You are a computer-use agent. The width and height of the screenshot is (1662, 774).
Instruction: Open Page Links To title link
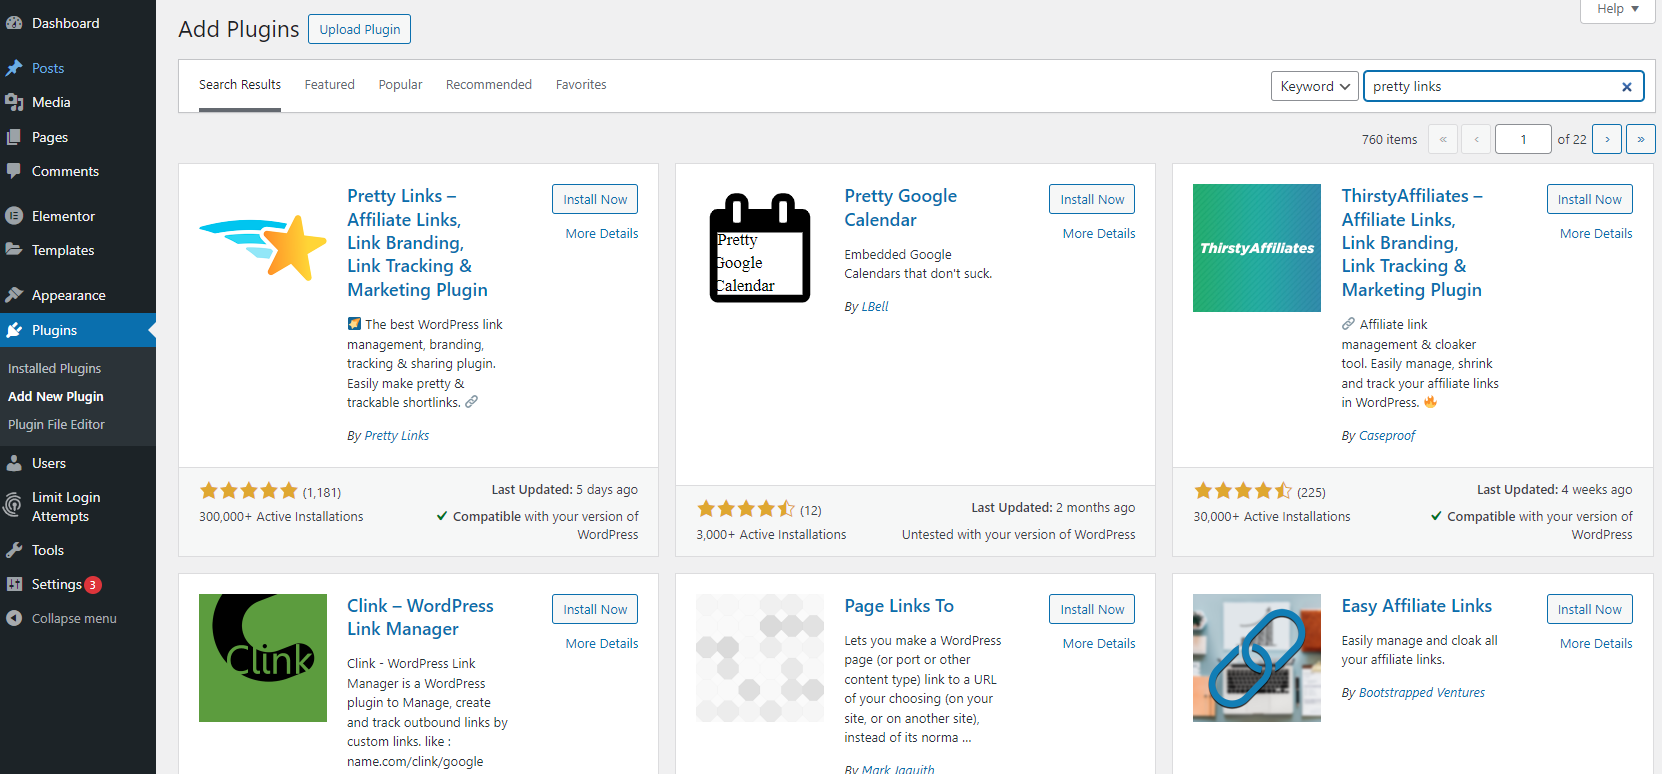[899, 606]
